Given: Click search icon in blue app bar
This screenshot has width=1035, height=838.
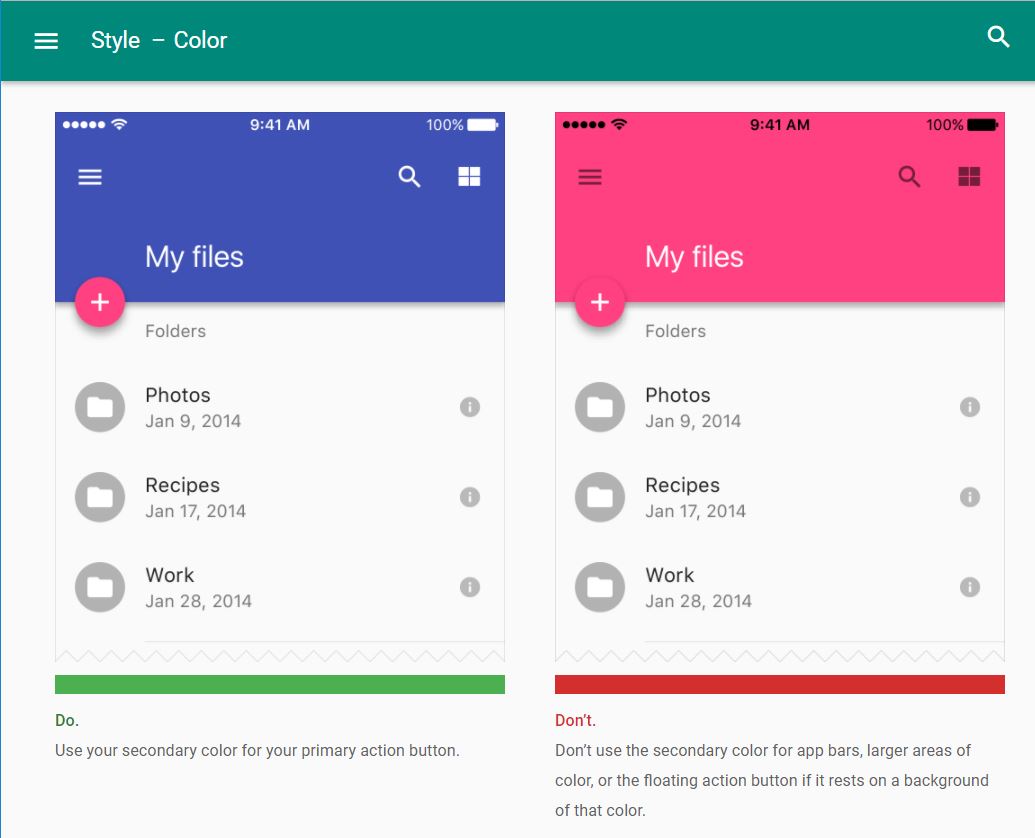Looking at the screenshot, I should point(409,176).
